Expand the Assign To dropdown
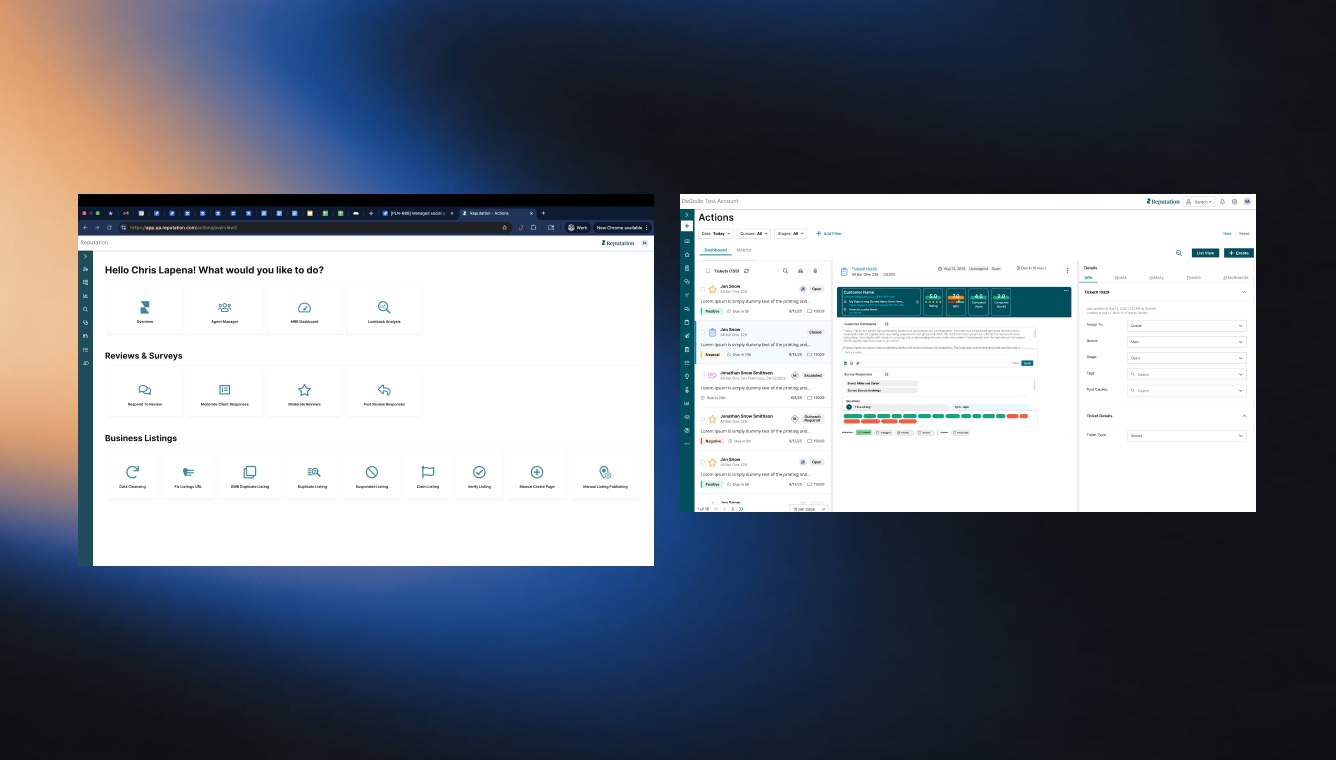 [x=1187, y=325]
